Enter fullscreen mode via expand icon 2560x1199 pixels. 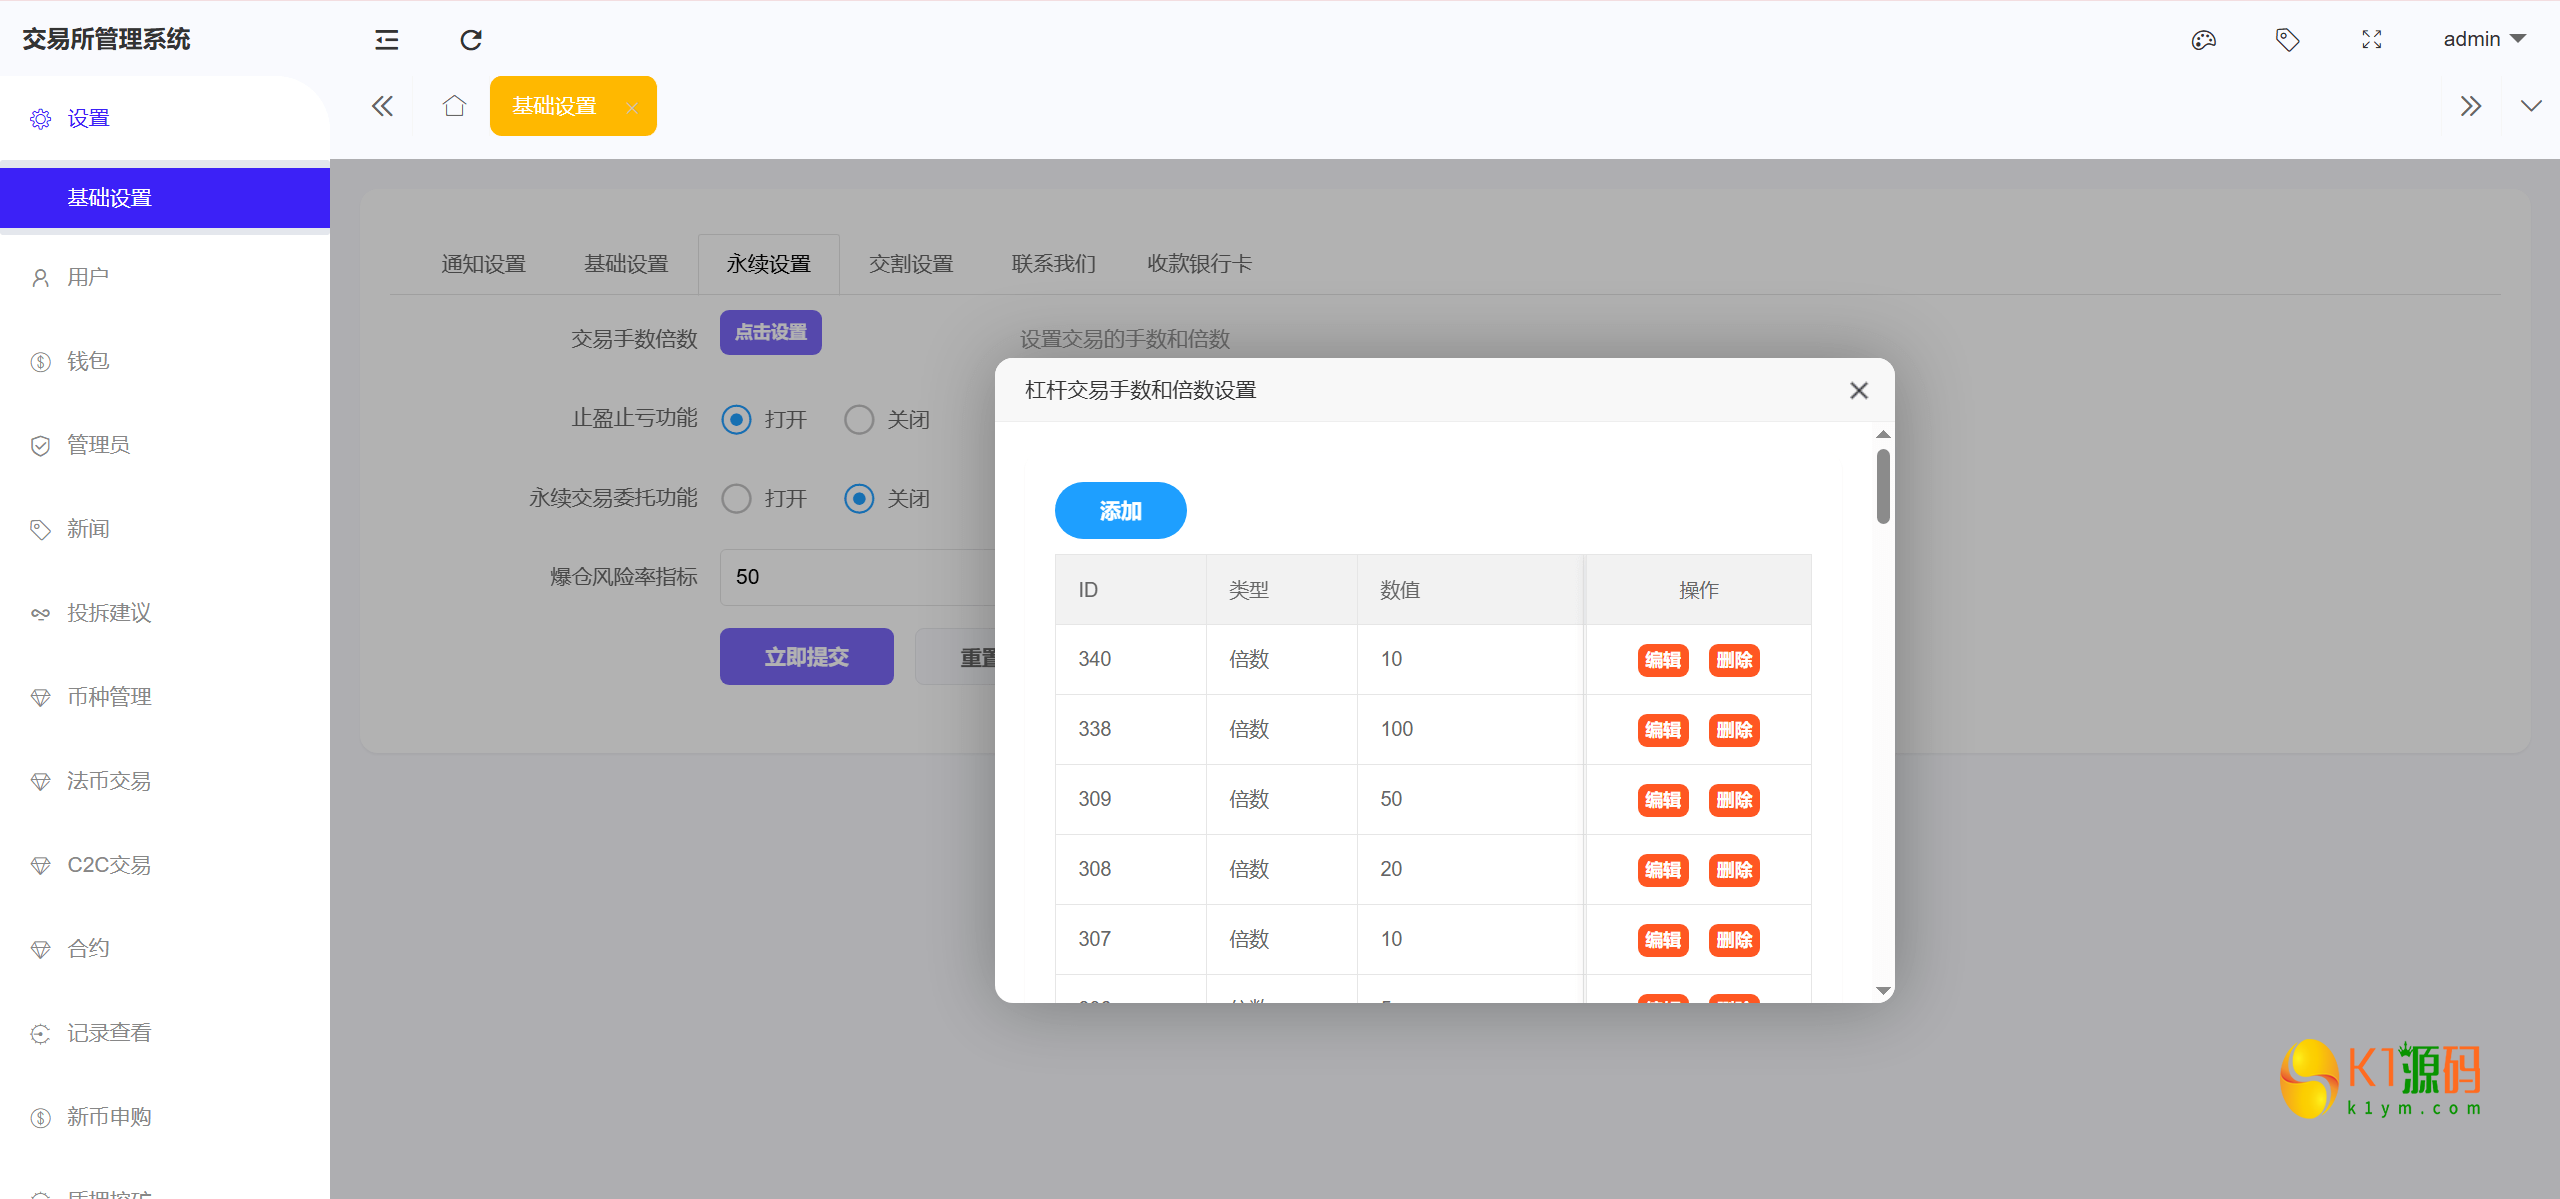point(2371,39)
